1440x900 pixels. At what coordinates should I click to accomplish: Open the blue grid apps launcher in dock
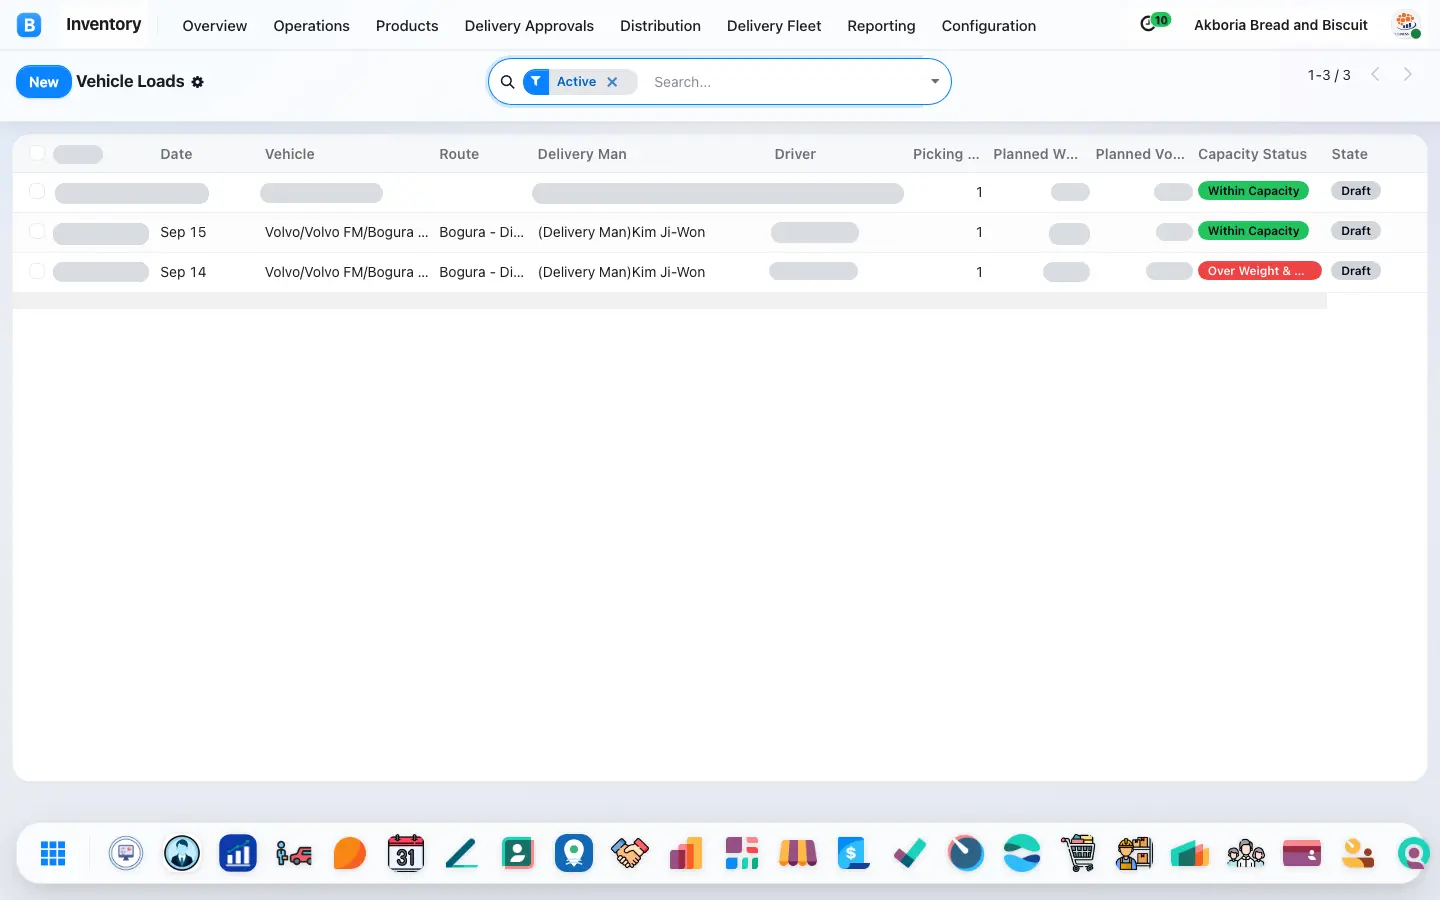point(53,853)
